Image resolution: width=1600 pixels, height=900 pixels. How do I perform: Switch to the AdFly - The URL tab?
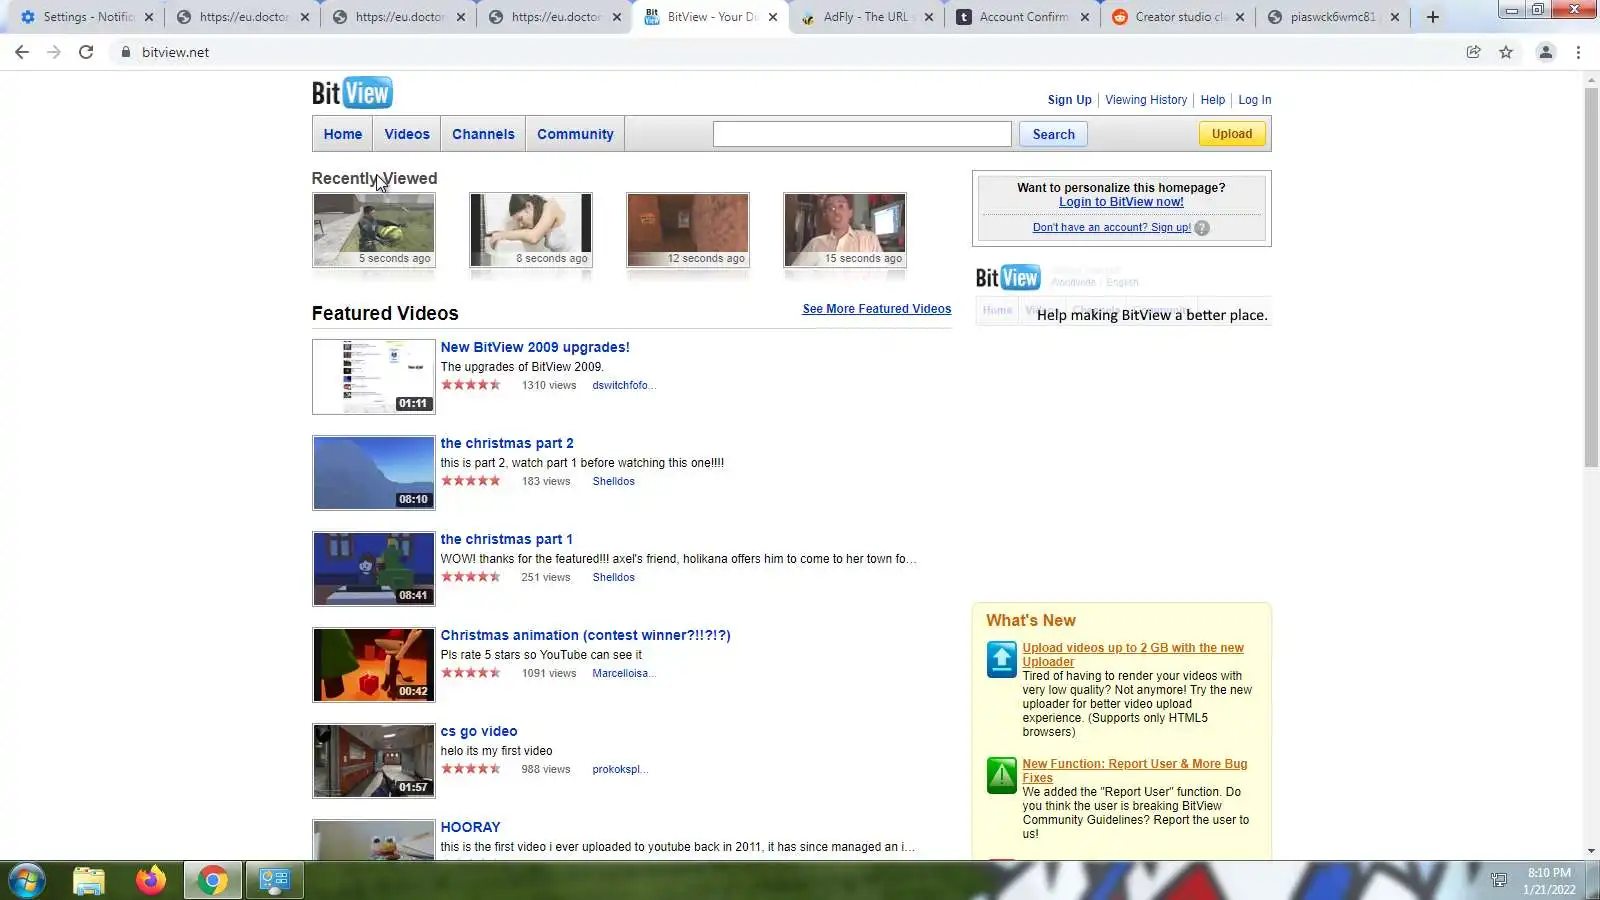865,17
